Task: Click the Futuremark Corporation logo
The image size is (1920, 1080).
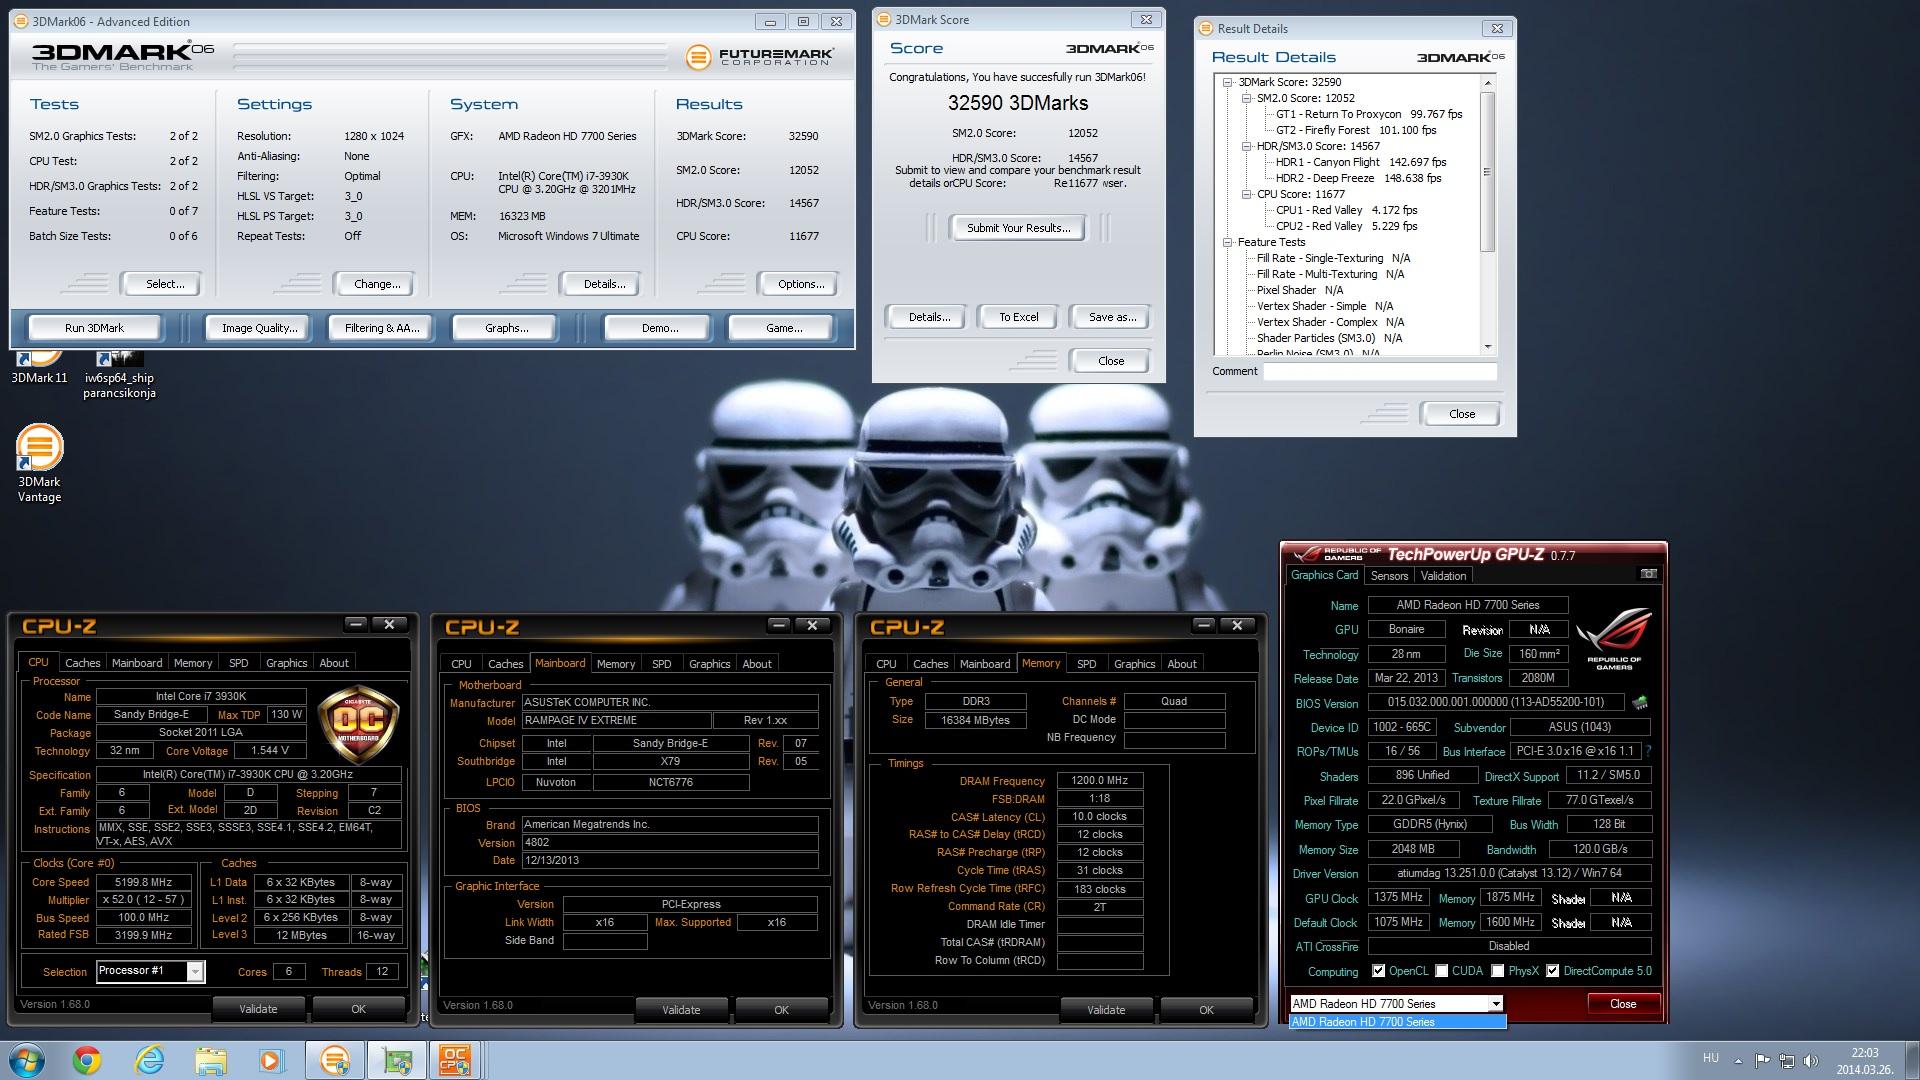Action: point(760,57)
